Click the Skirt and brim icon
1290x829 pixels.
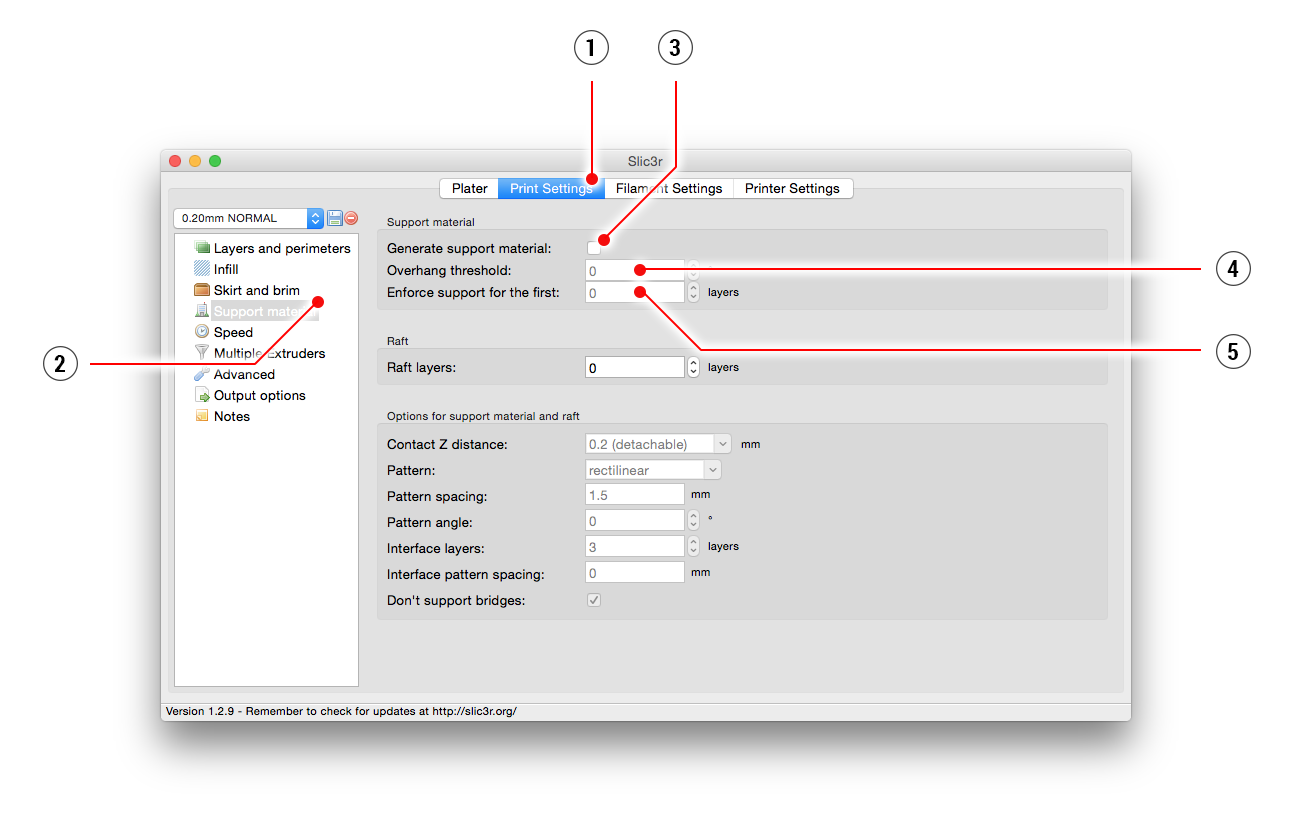pos(202,290)
